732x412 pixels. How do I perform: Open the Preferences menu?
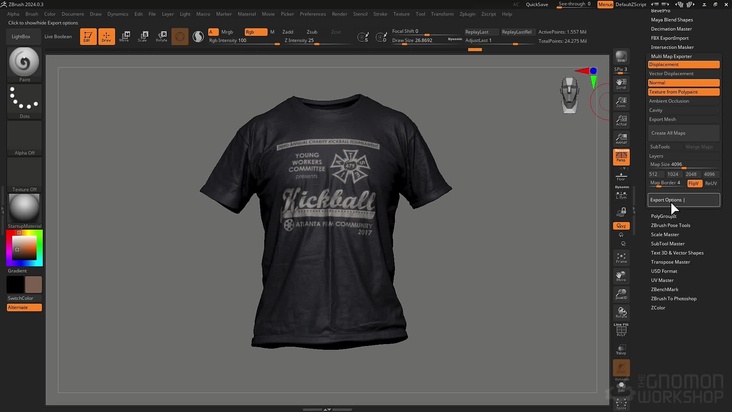[313, 14]
